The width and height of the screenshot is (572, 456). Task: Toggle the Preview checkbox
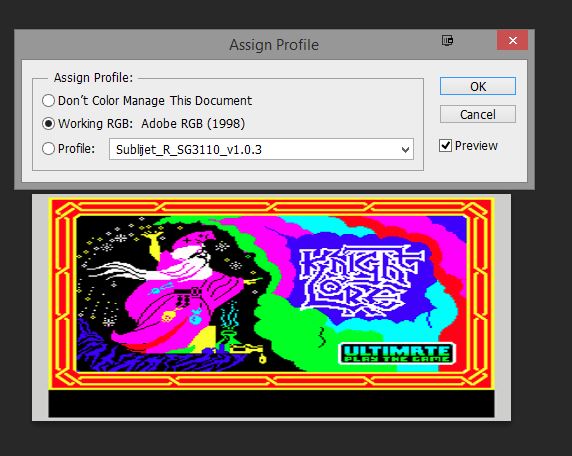pos(445,146)
